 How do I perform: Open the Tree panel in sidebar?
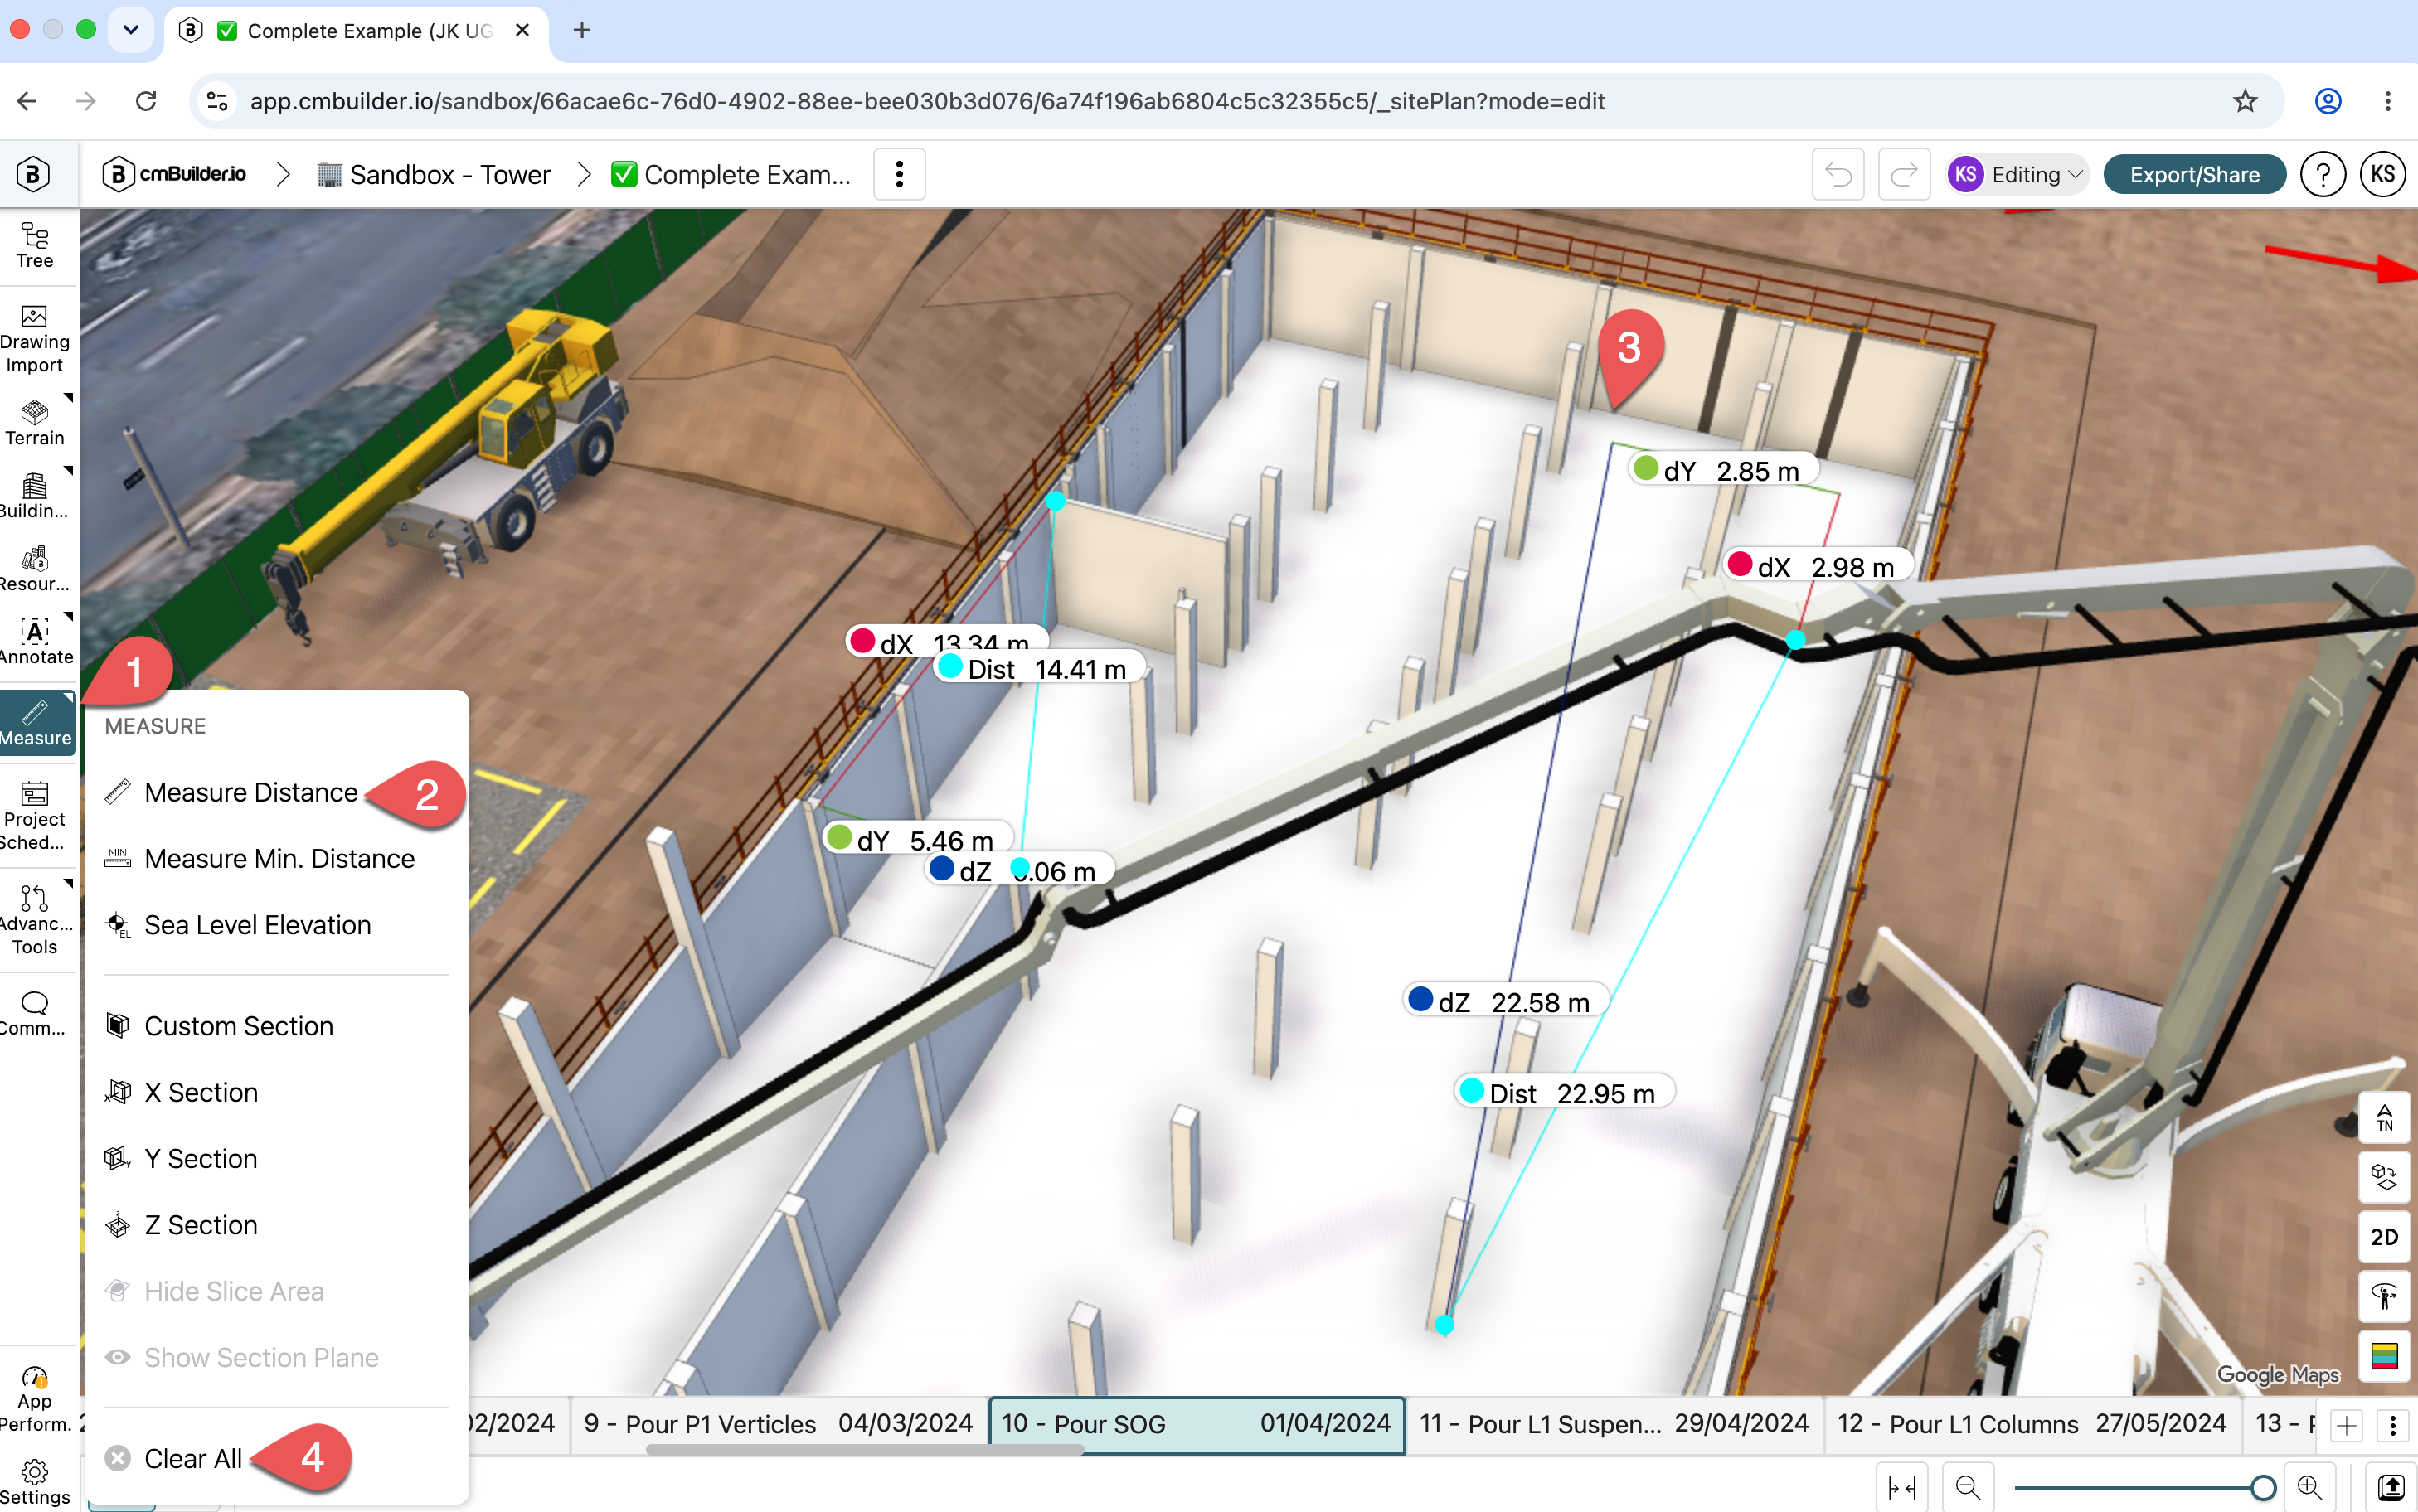coord(35,246)
